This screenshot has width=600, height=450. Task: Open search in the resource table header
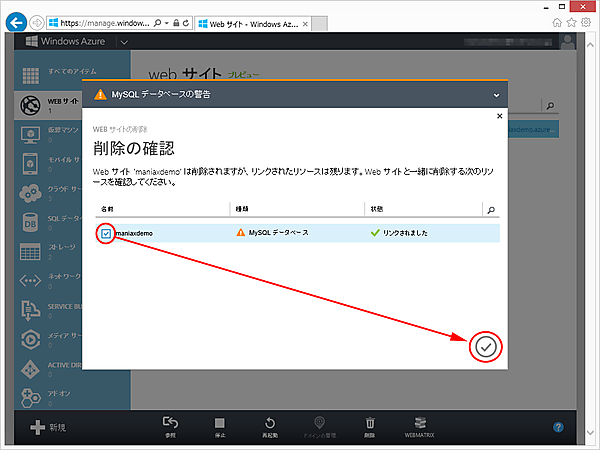(489, 210)
